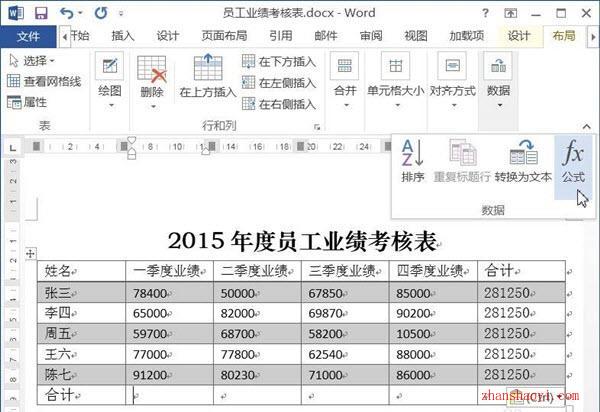Image resolution: width=600 pixels, height=412 pixels.
Task: Switch to the 引用 References tab
Action: (x=280, y=36)
